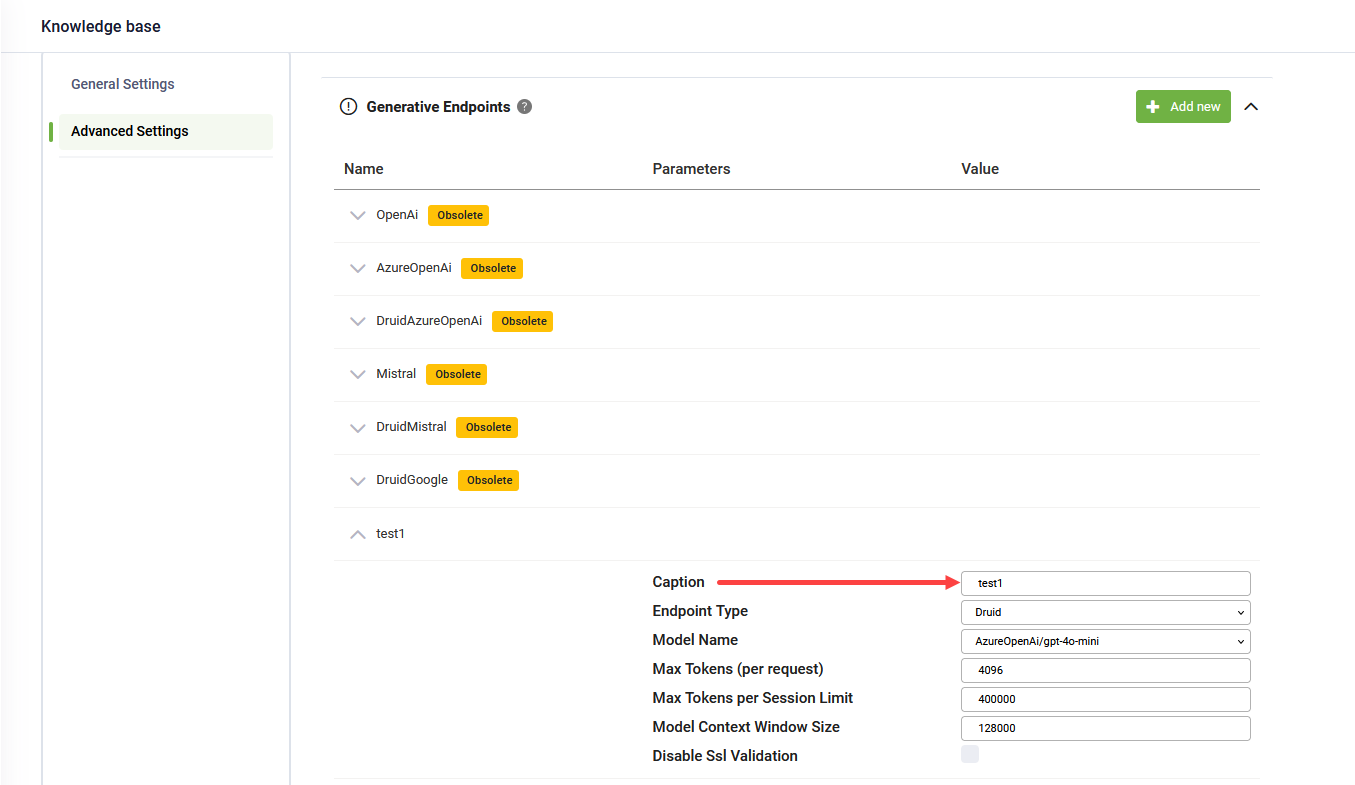Click the Obsolete badge next to Mistral
This screenshot has width=1355, height=785.
(x=457, y=374)
